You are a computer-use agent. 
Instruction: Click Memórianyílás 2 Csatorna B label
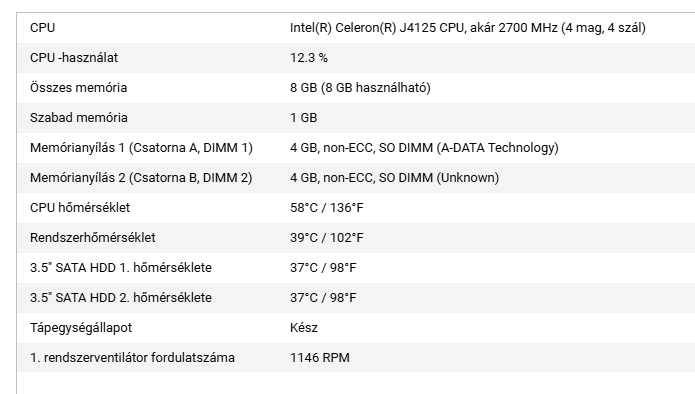point(141,178)
